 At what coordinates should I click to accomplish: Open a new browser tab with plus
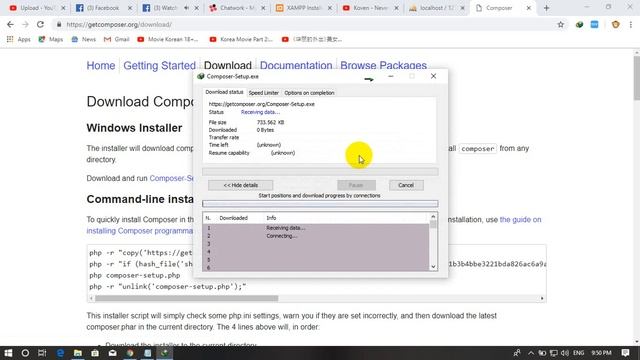pos(546,8)
